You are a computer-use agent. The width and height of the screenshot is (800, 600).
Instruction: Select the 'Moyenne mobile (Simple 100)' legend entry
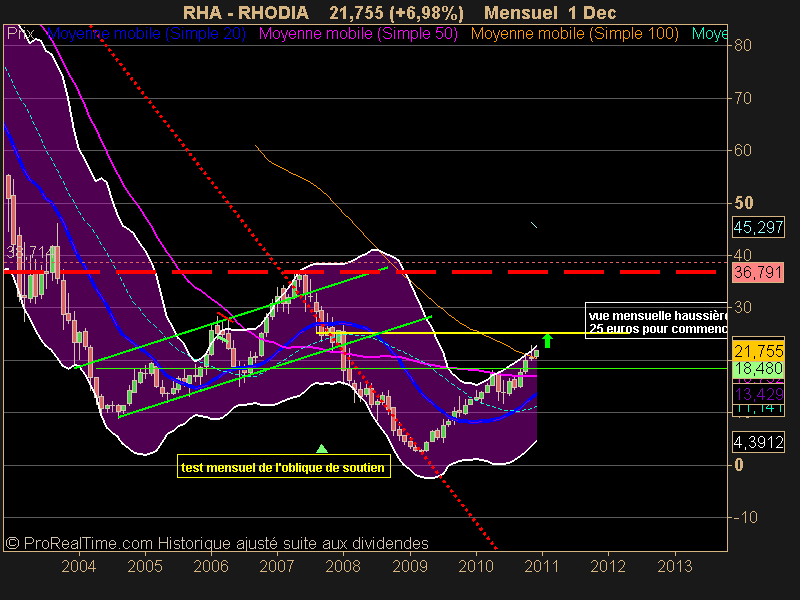point(575,34)
